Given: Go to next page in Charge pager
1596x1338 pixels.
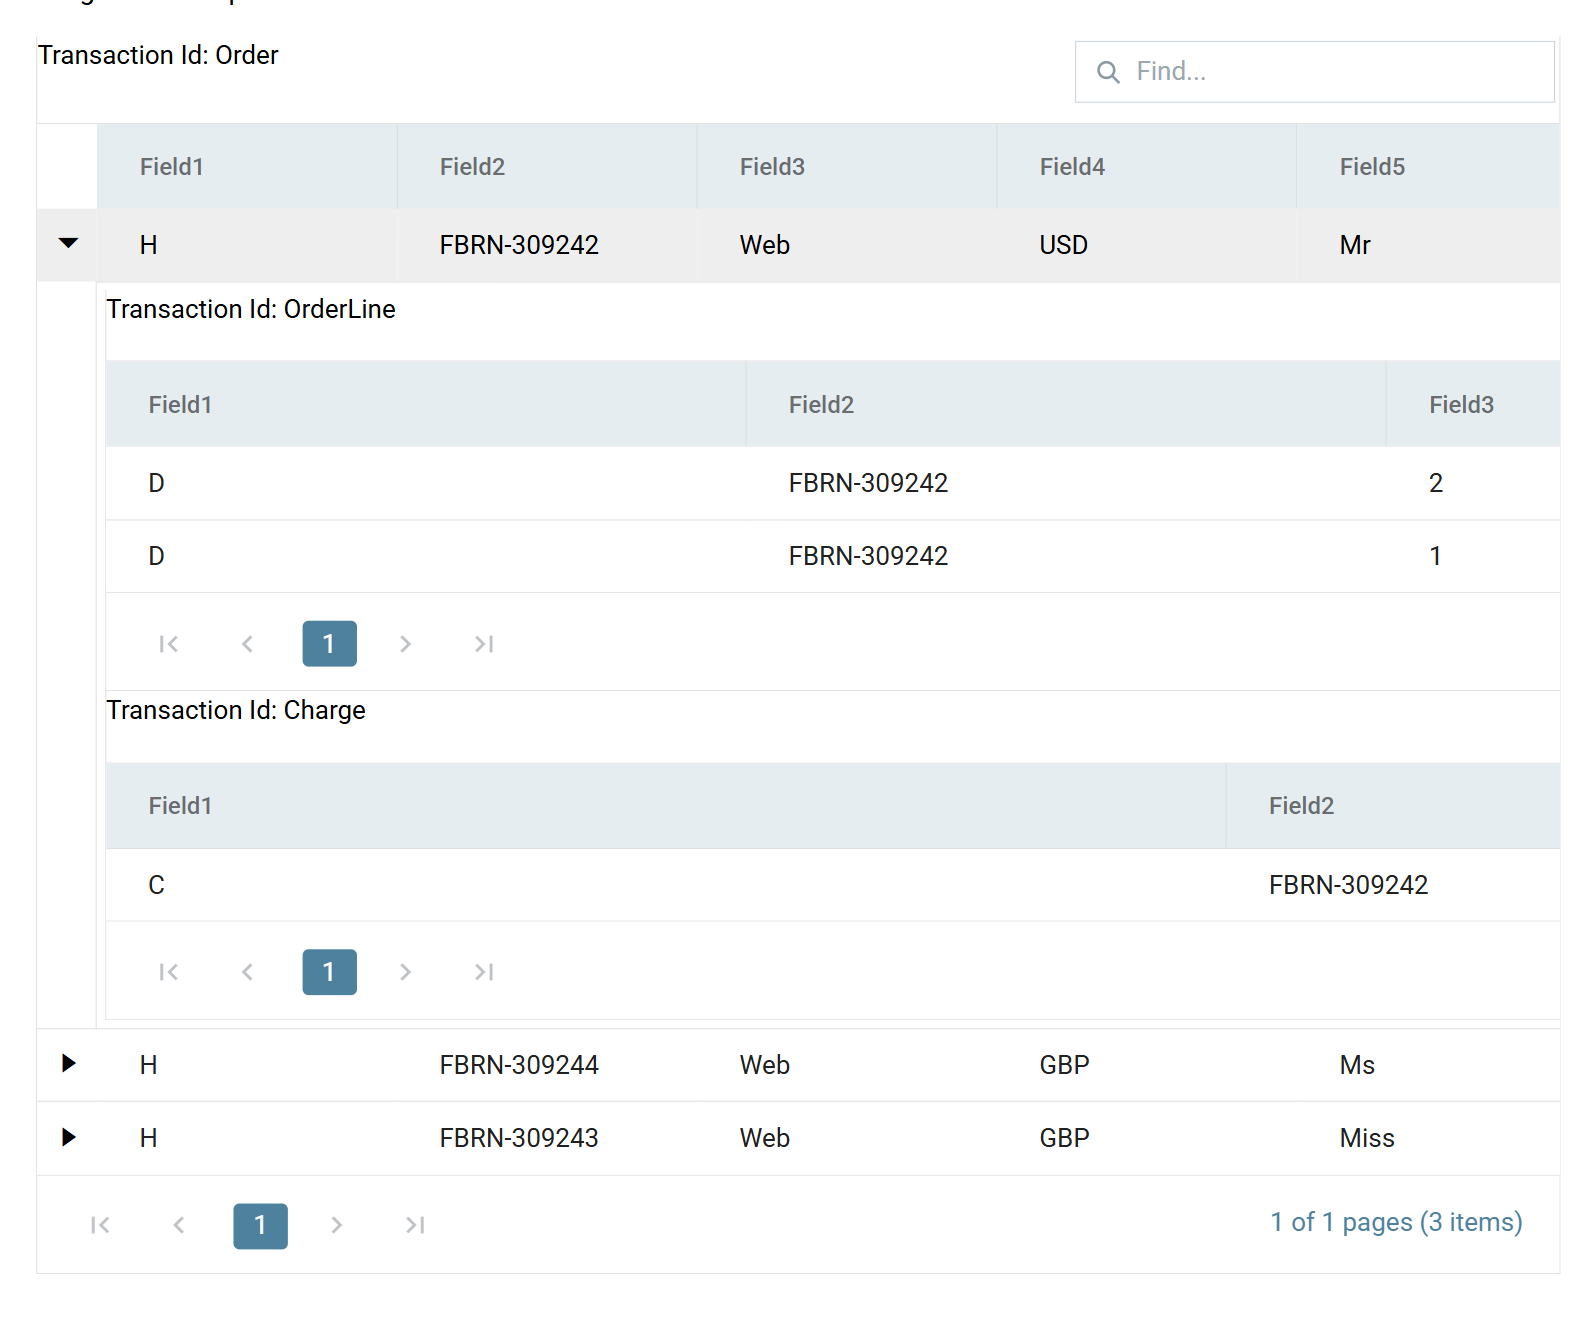Looking at the screenshot, I should 405,972.
